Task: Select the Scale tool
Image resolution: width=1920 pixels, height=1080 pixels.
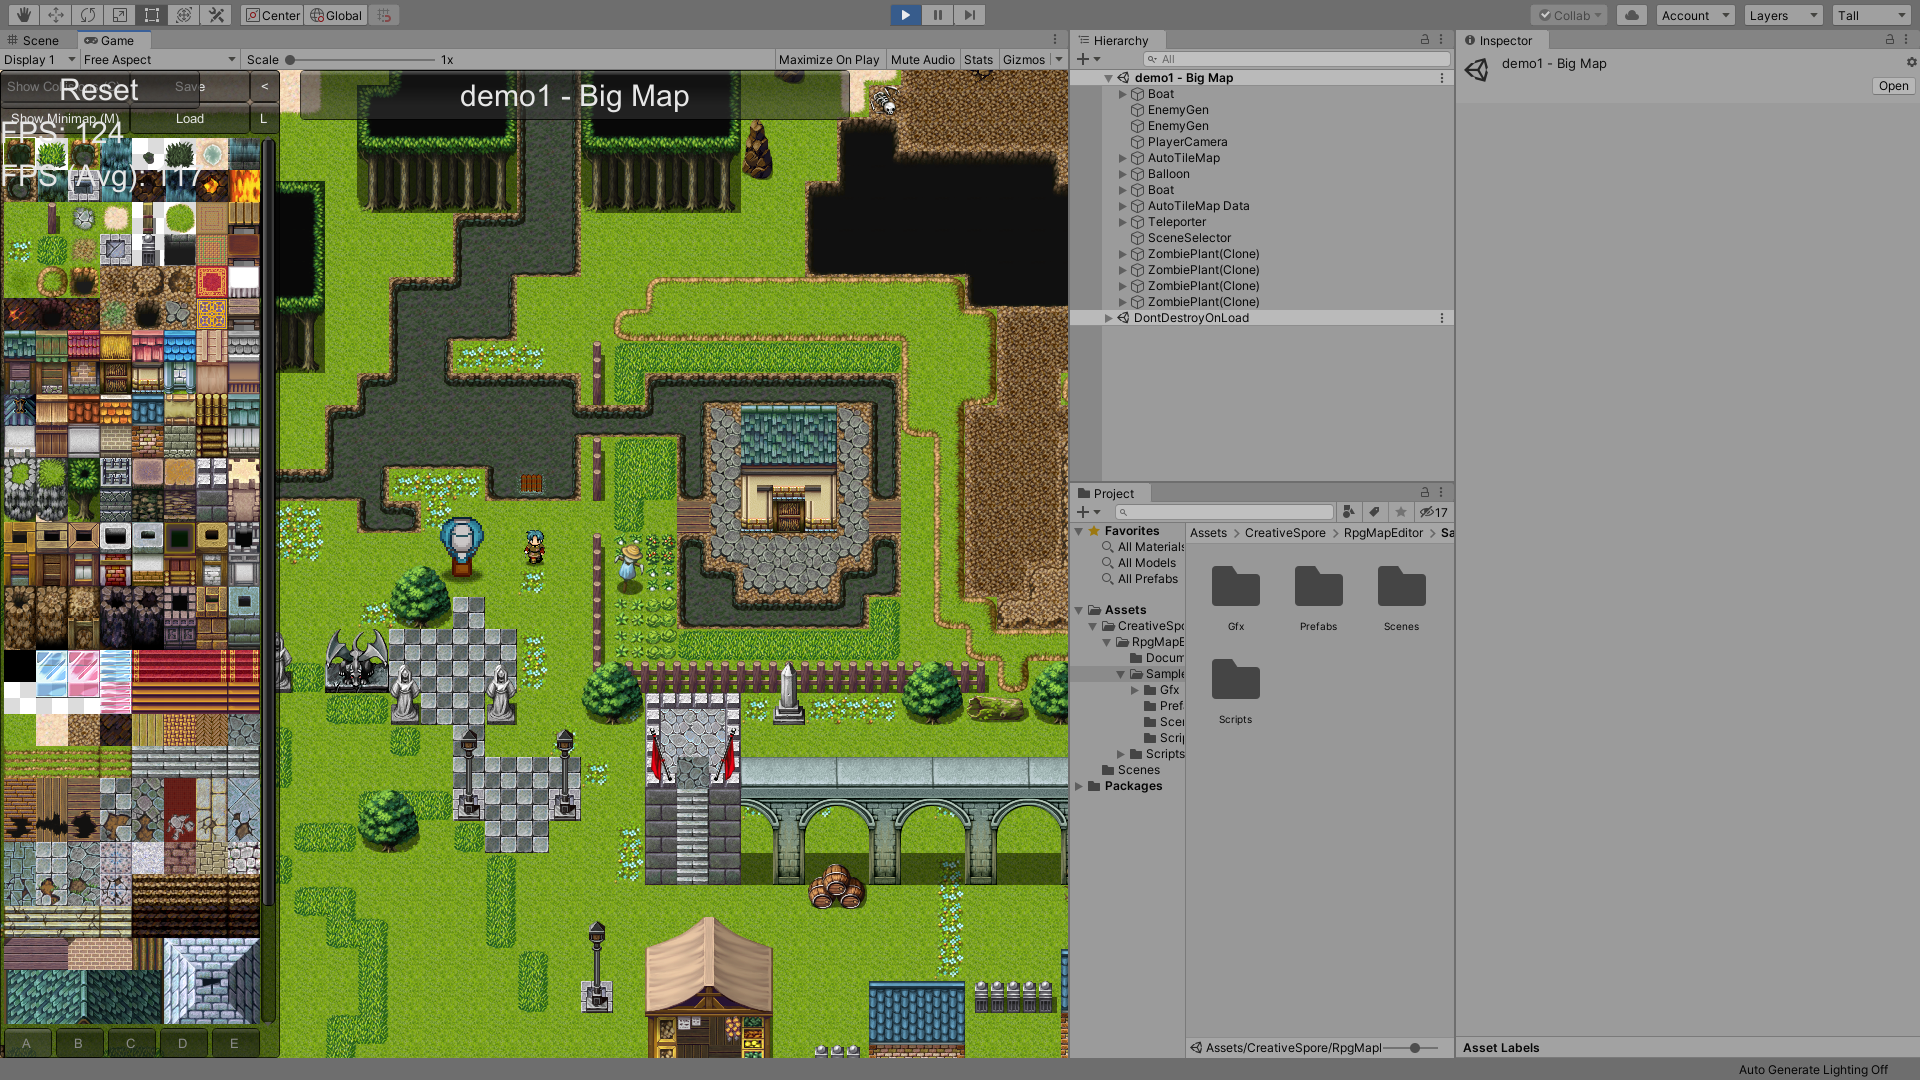Action: [x=119, y=15]
